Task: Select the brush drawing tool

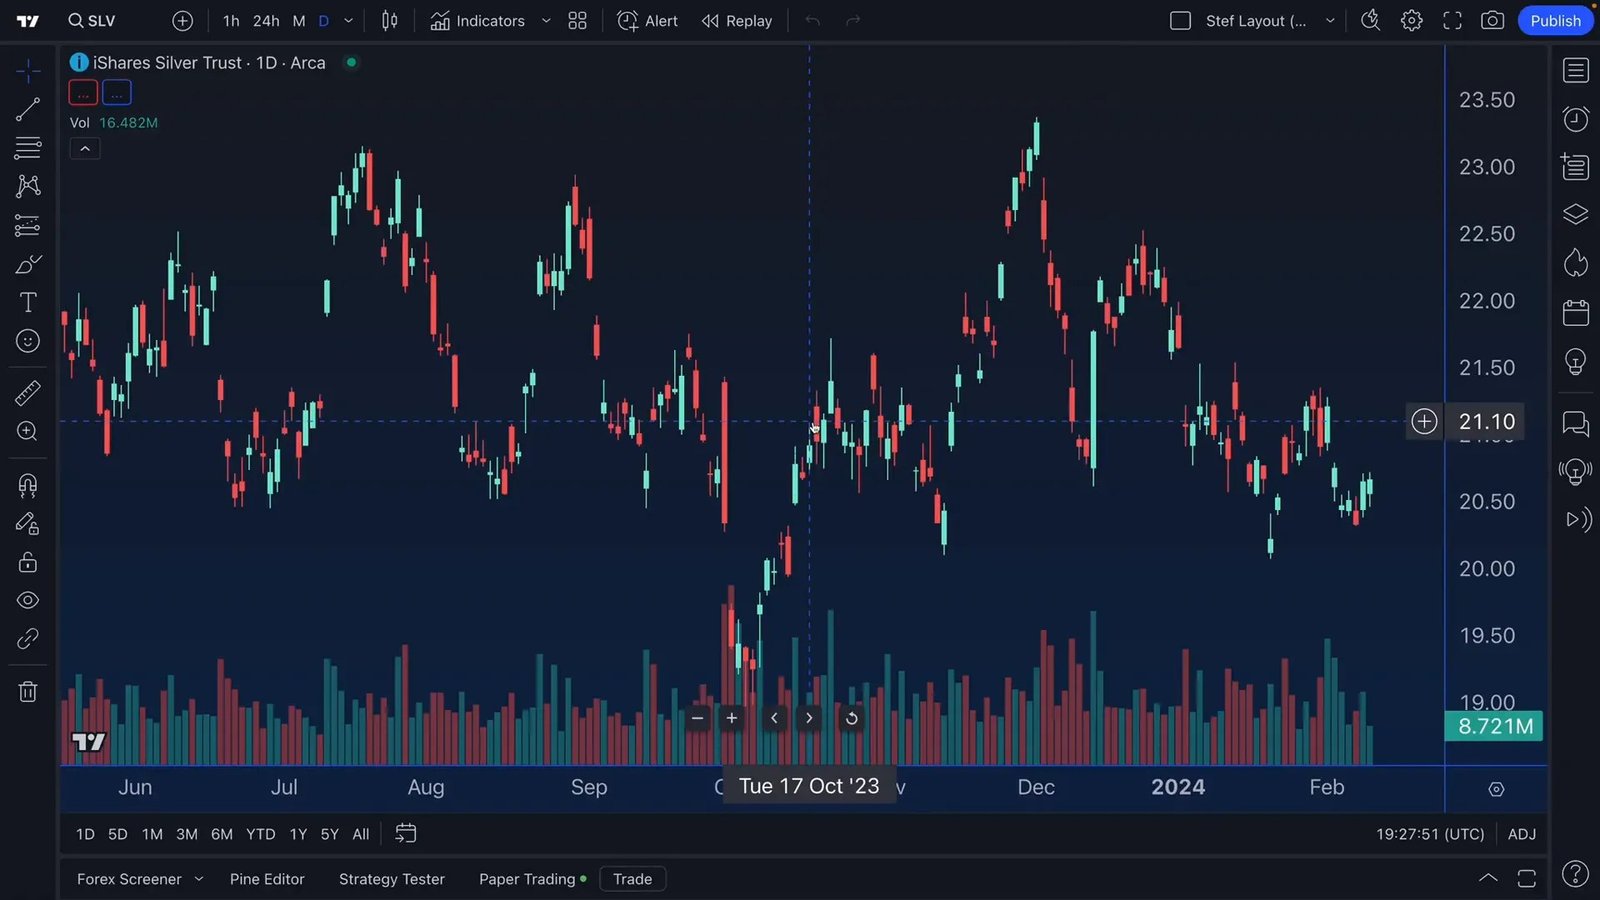Action: (28, 265)
